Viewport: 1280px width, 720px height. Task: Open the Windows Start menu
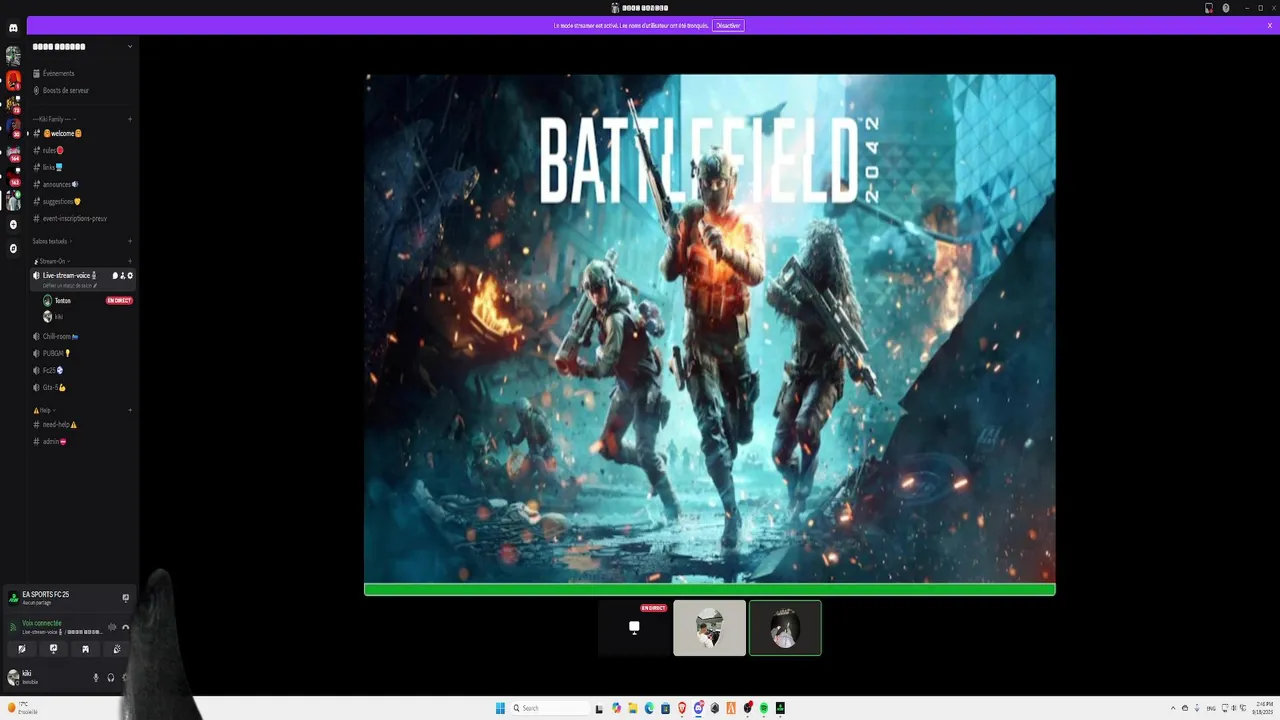(x=500, y=708)
